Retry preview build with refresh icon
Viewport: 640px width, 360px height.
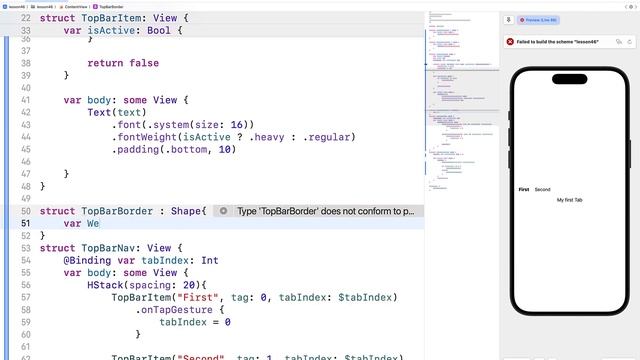[x=629, y=42]
